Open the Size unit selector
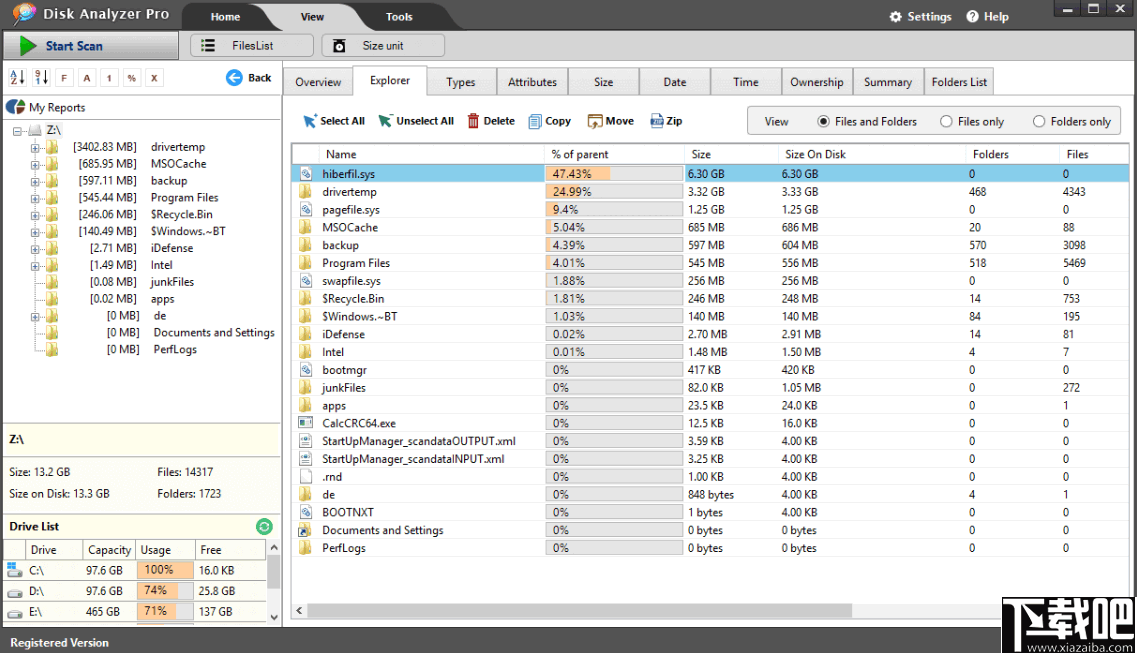Viewport: 1137px width, 653px height. (x=383, y=45)
